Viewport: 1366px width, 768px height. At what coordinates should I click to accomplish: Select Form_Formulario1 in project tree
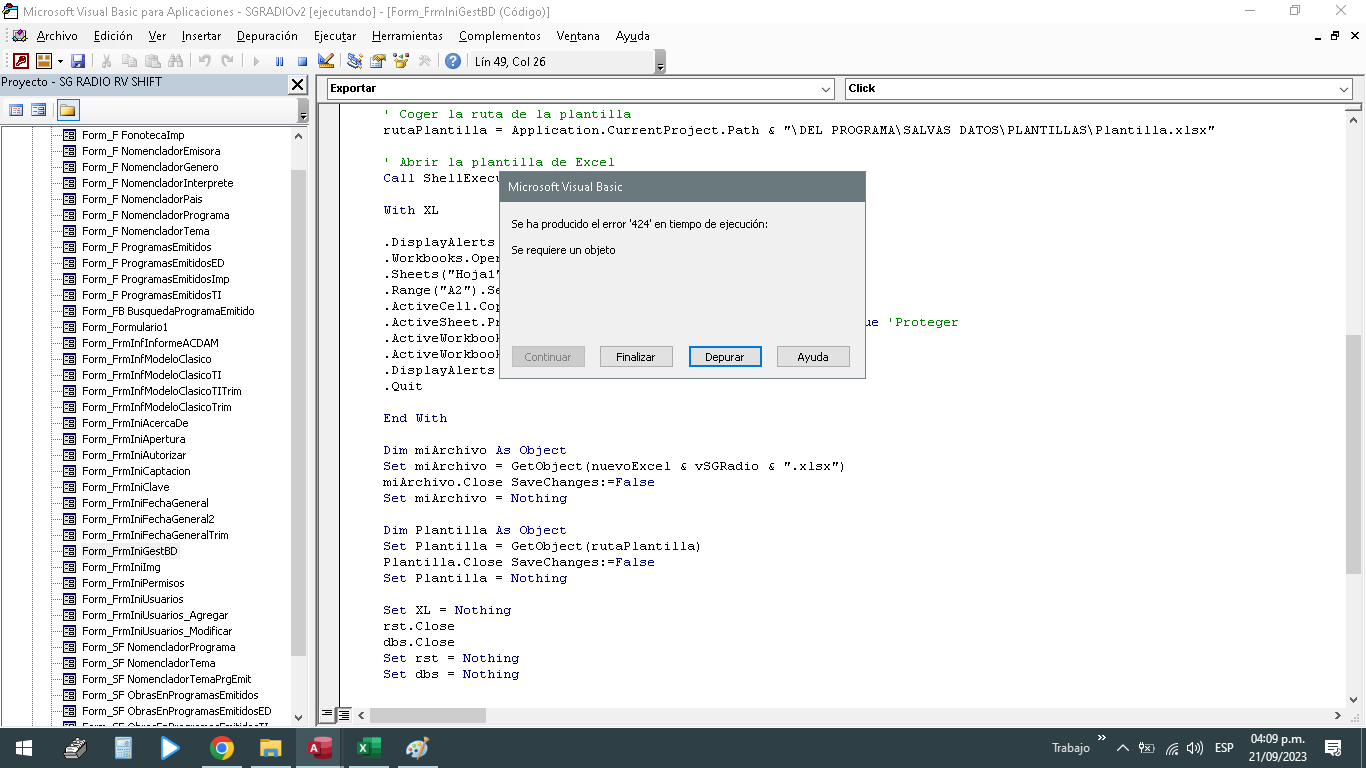tap(125, 327)
